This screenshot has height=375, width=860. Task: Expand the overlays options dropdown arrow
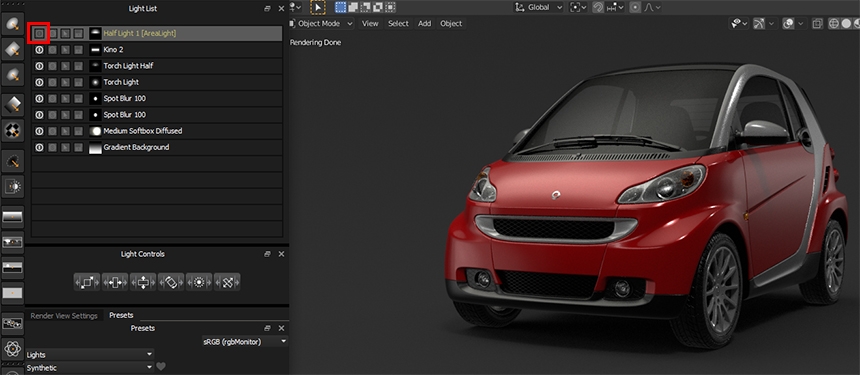point(802,24)
